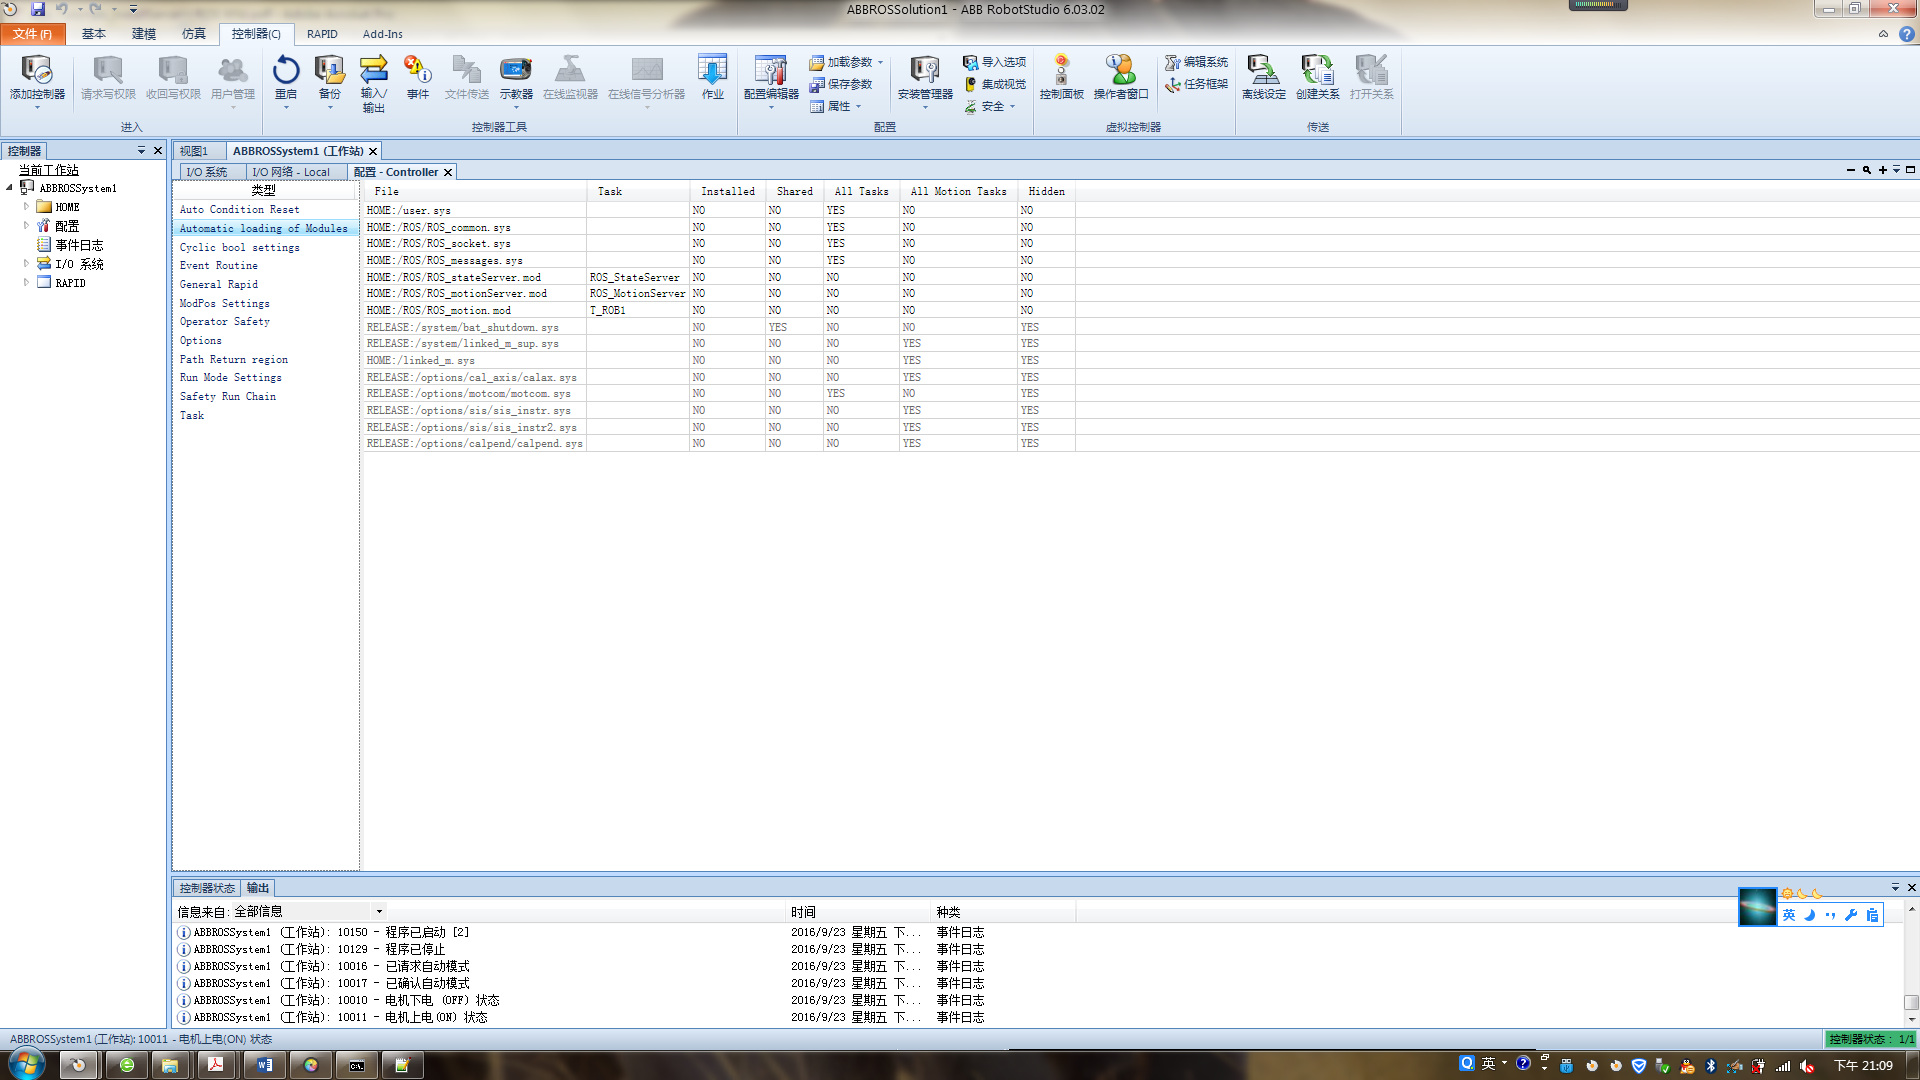Image resolution: width=1920 pixels, height=1080 pixels.
Task: Switch to the 建模 ribbon tab
Action: click(x=144, y=34)
